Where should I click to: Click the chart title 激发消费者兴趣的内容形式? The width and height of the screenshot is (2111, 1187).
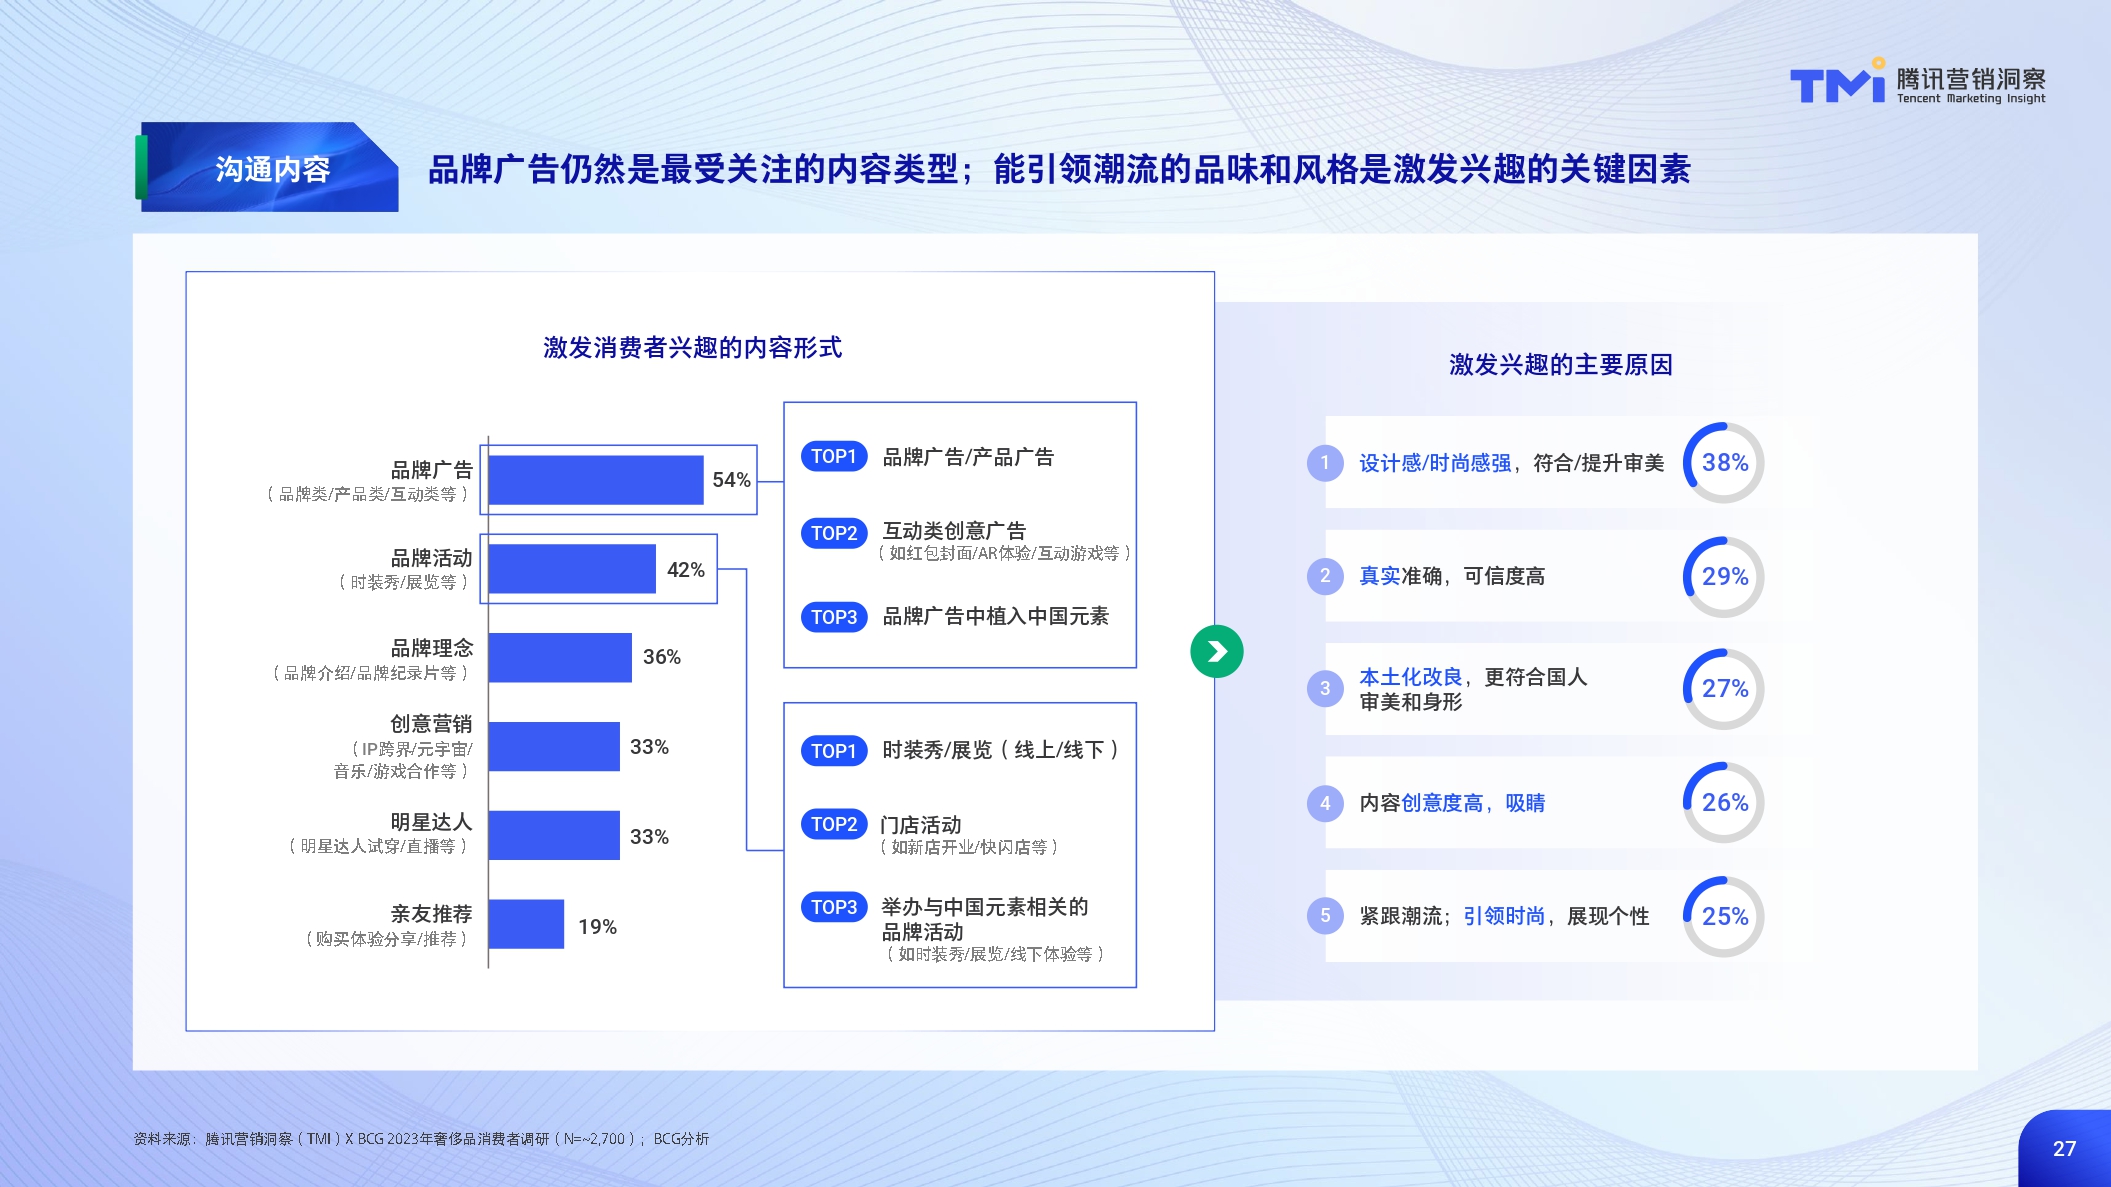pyautogui.click(x=692, y=348)
